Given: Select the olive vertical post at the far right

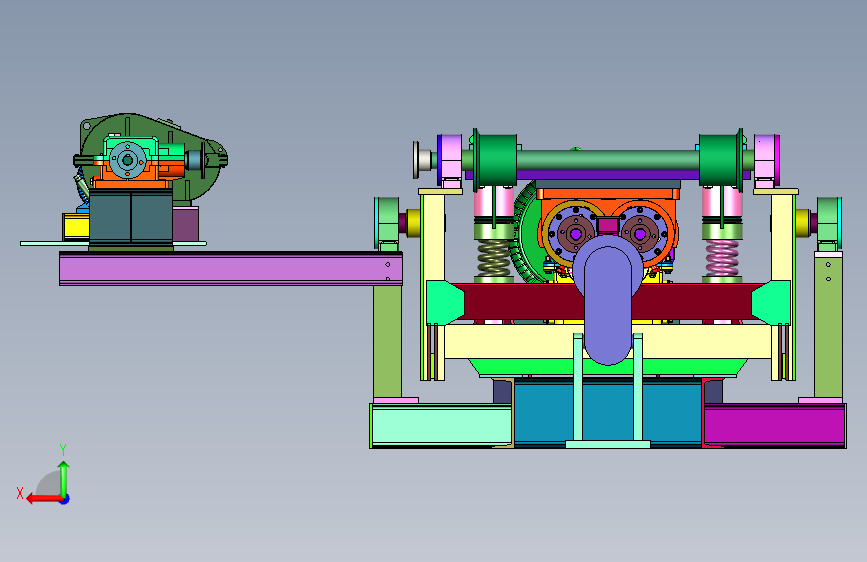Looking at the screenshot, I should pyautogui.click(x=828, y=326).
